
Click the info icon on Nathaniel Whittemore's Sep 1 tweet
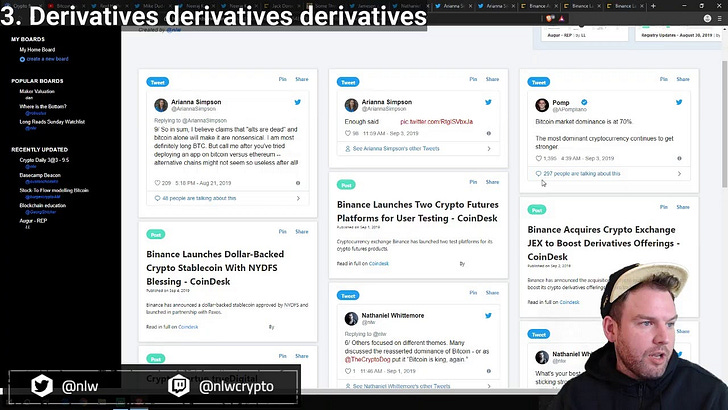[488, 371]
